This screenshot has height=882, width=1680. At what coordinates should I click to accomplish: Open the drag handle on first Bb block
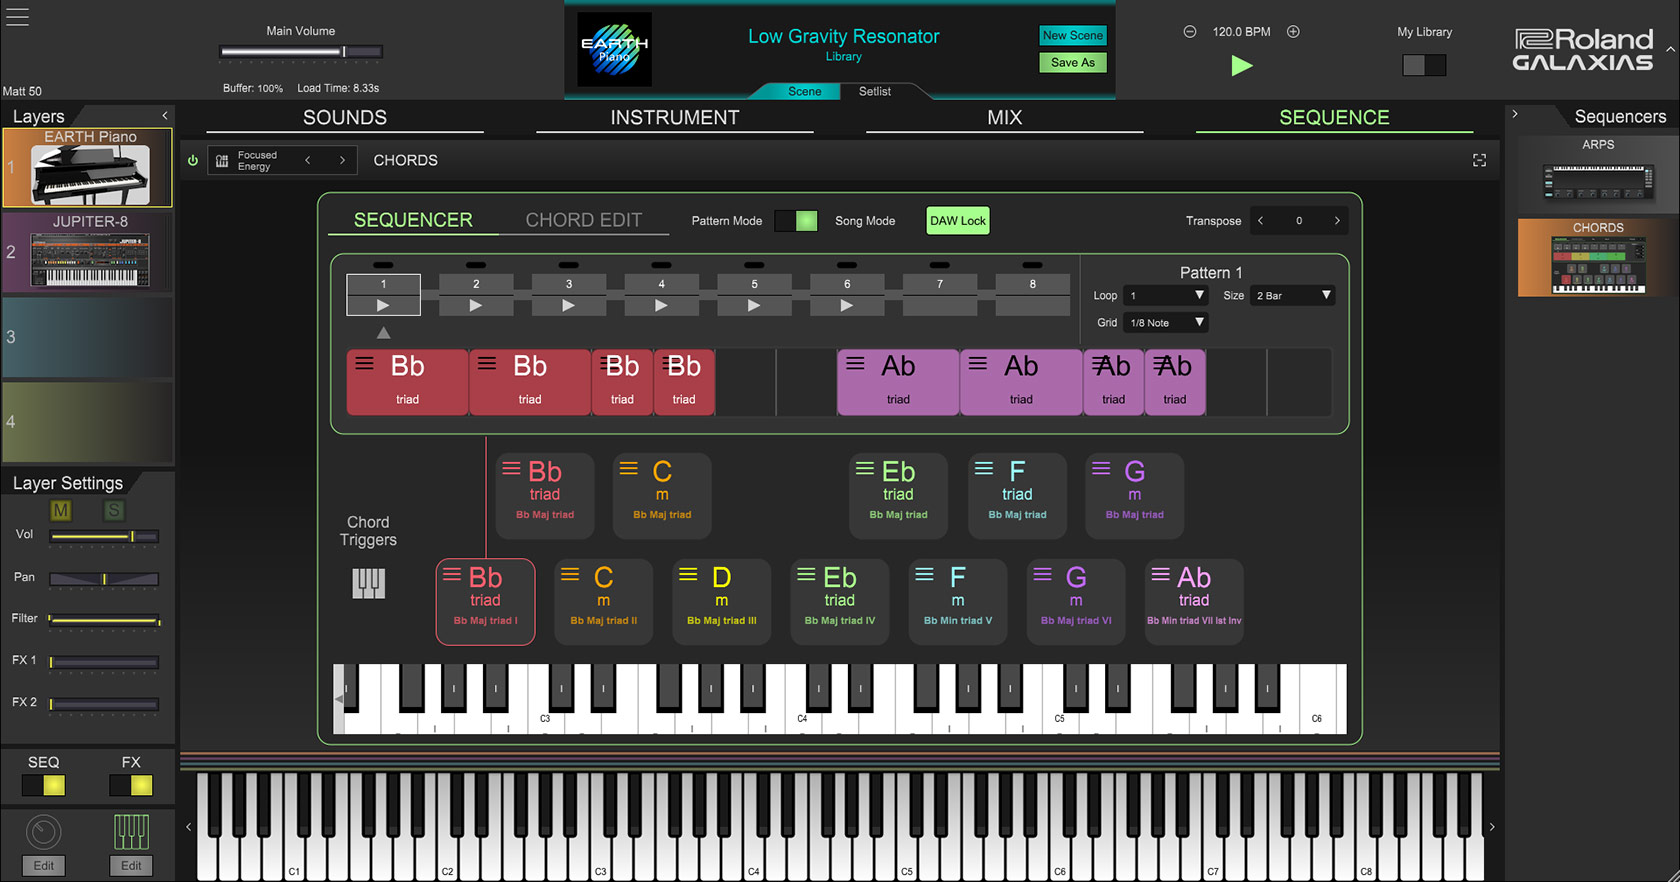(x=365, y=364)
